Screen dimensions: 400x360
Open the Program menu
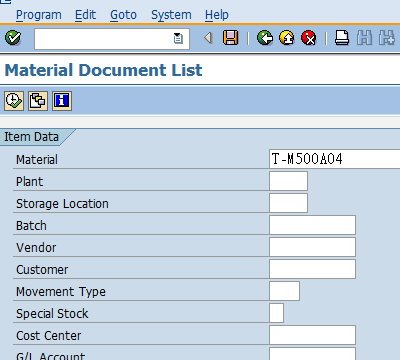point(39,15)
